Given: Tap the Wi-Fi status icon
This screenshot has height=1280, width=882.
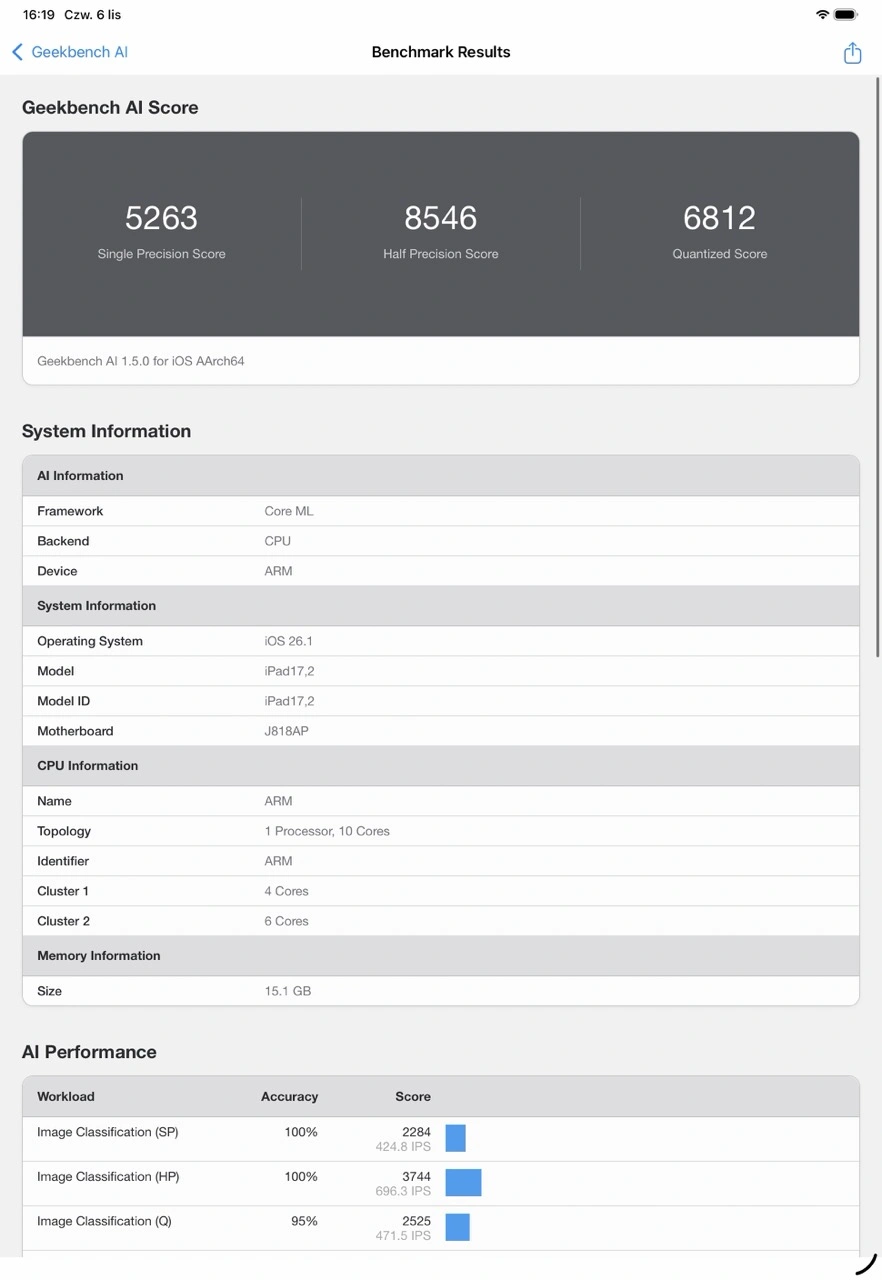Looking at the screenshot, I should [822, 15].
